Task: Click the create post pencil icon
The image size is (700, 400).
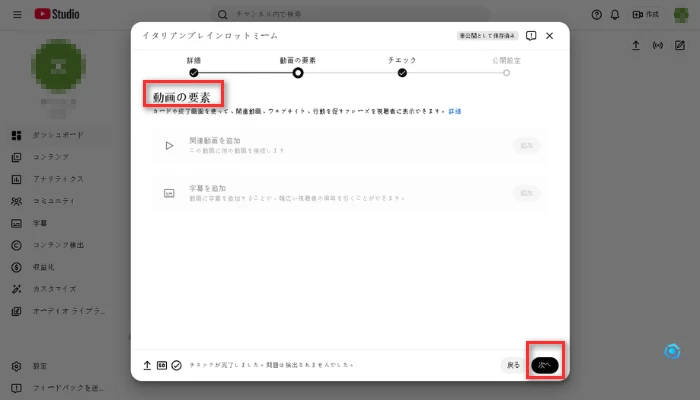Action: pos(679,45)
